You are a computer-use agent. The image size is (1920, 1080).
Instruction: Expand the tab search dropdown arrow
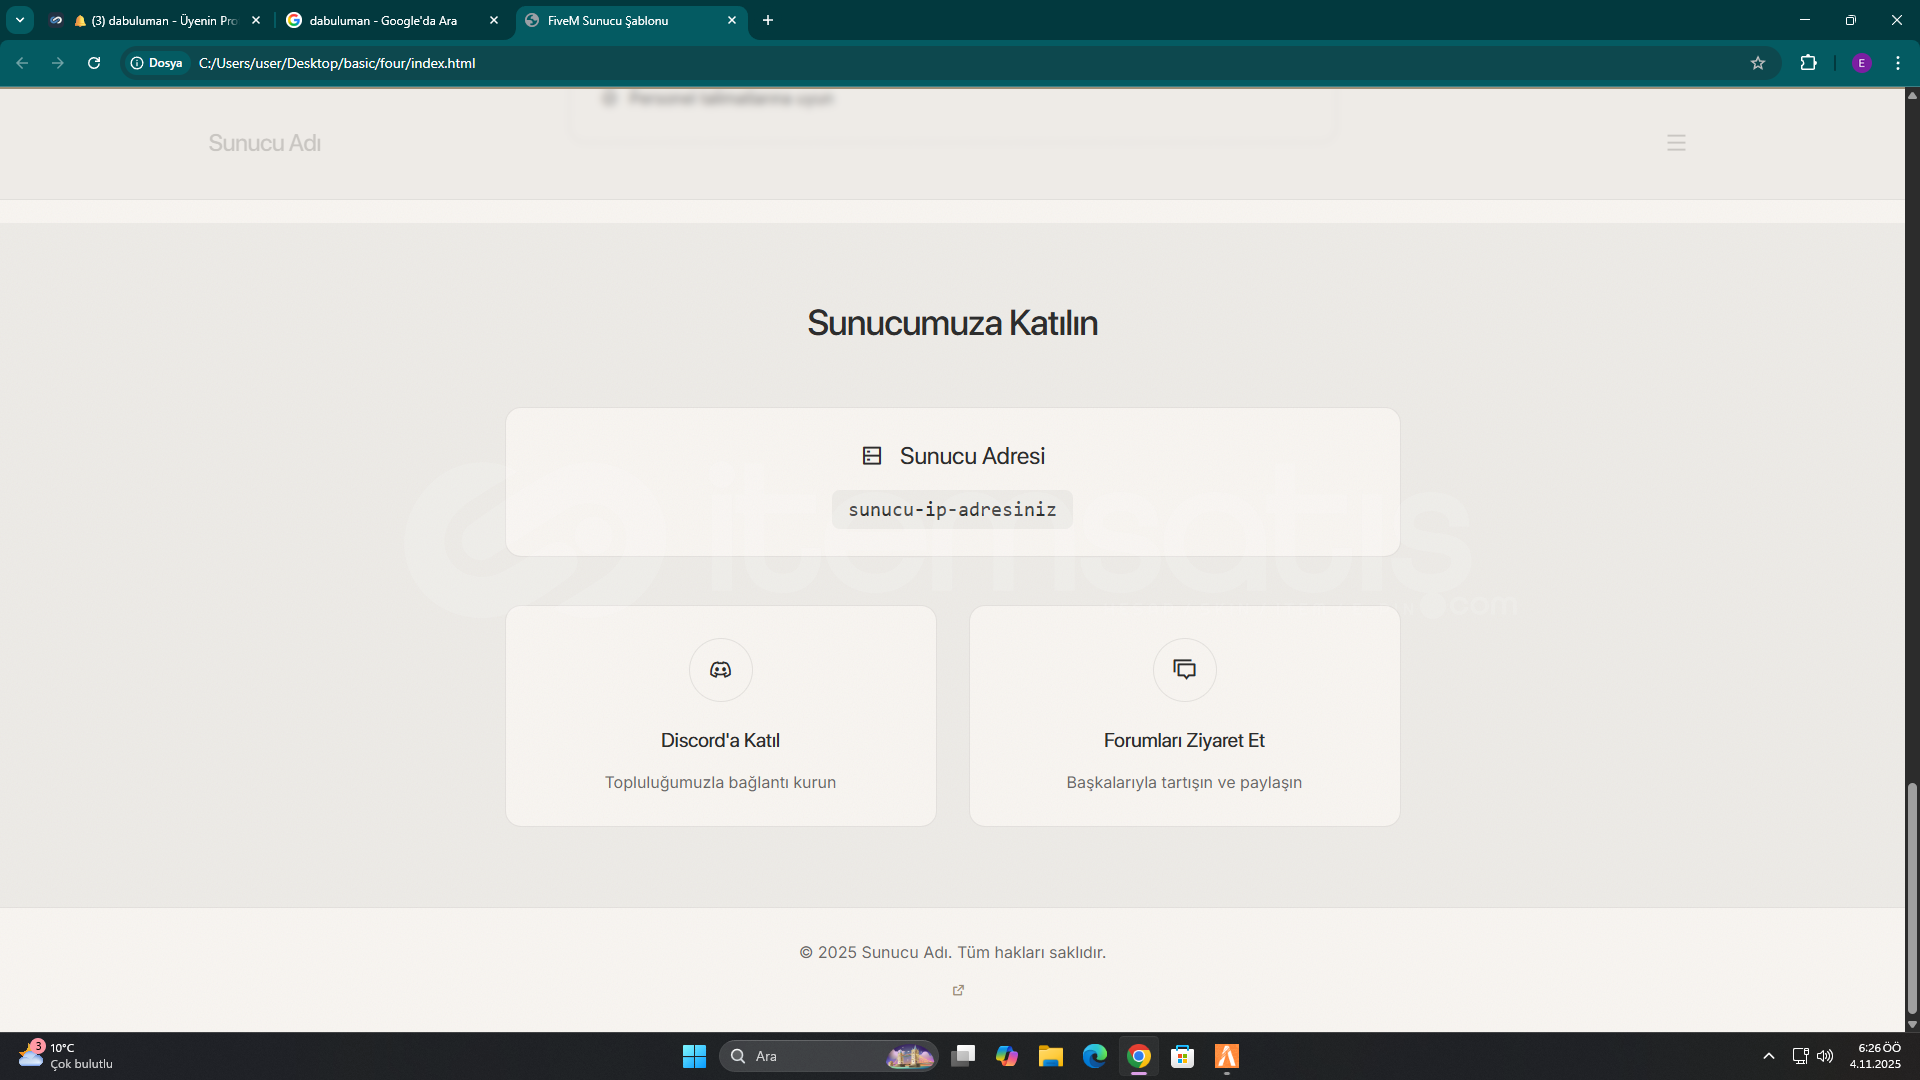click(20, 20)
